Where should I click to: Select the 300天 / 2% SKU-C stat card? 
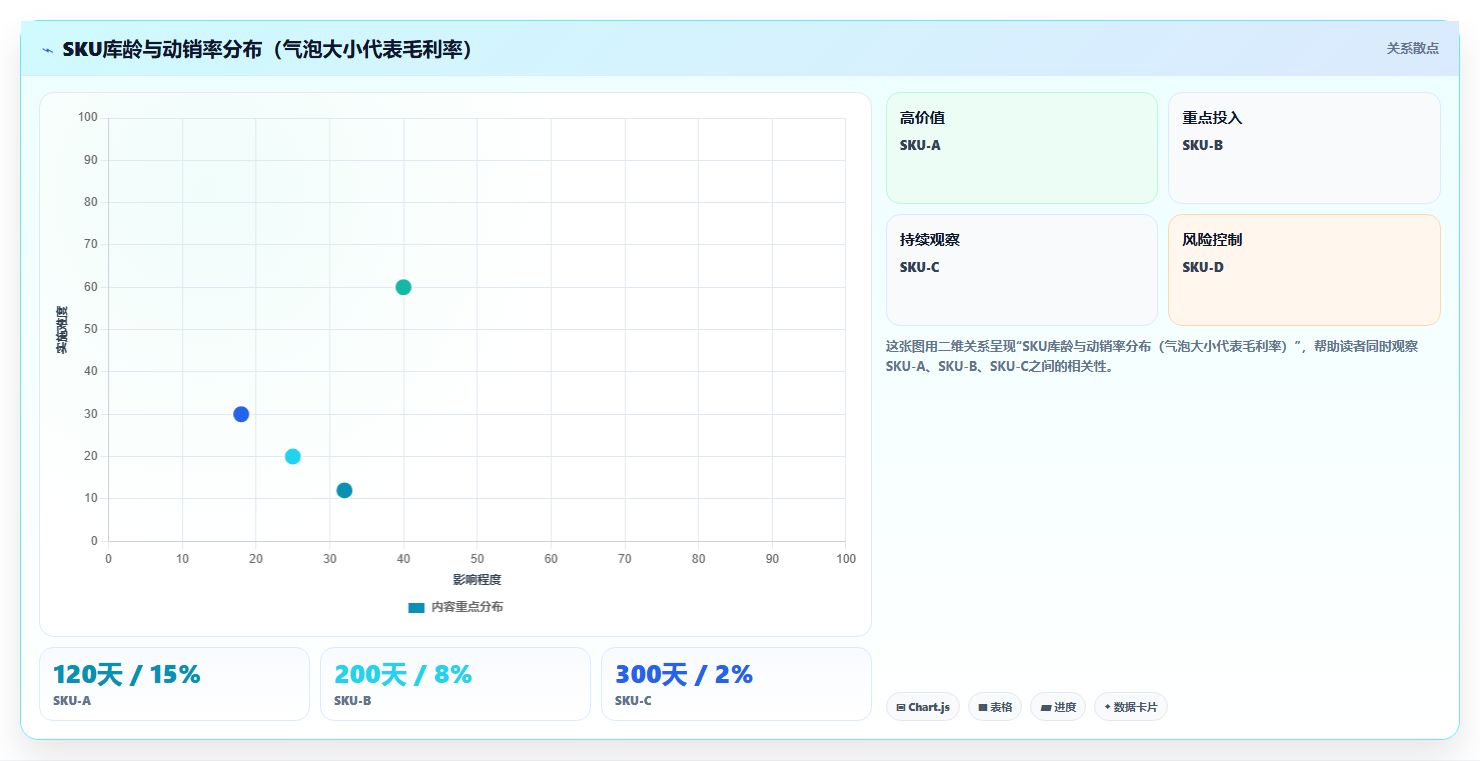736,684
